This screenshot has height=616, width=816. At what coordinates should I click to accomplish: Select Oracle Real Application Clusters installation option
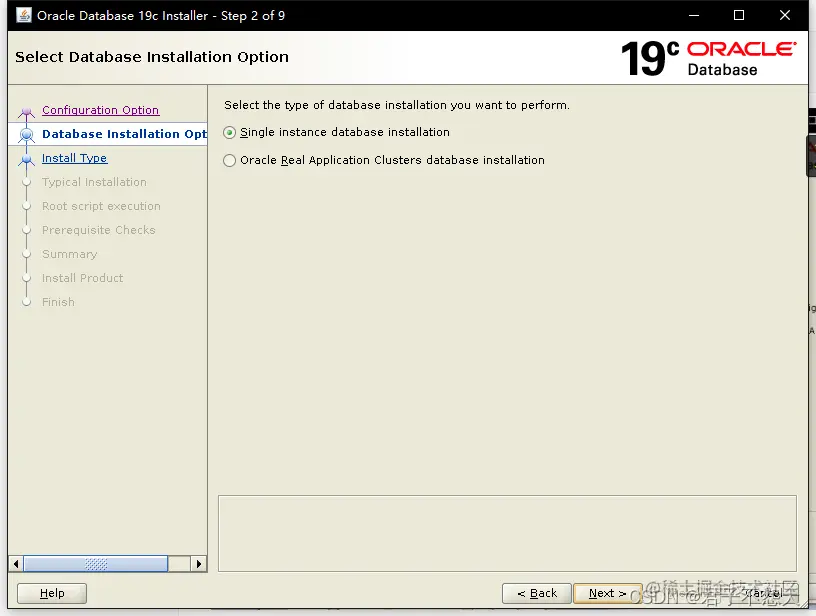pyautogui.click(x=230, y=160)
